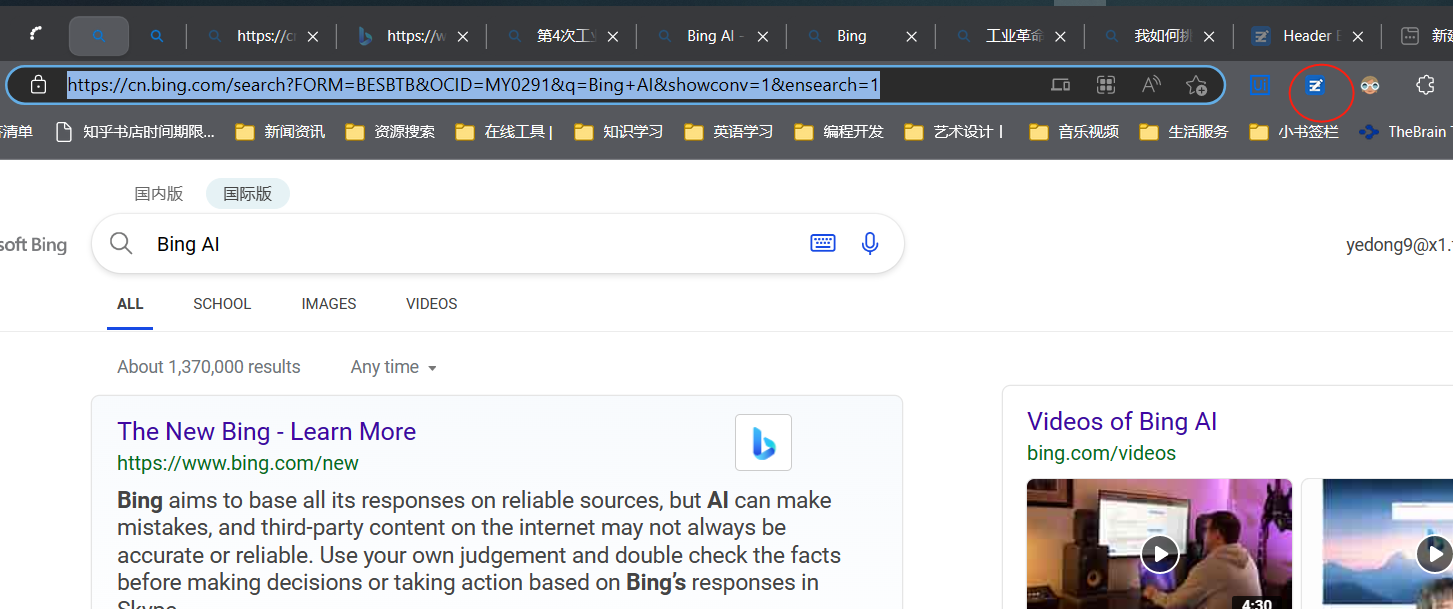This screenshot has width=1453, height=609.
Task: Open the Videos of Bing AI heading link
Action: point(1122,421)
